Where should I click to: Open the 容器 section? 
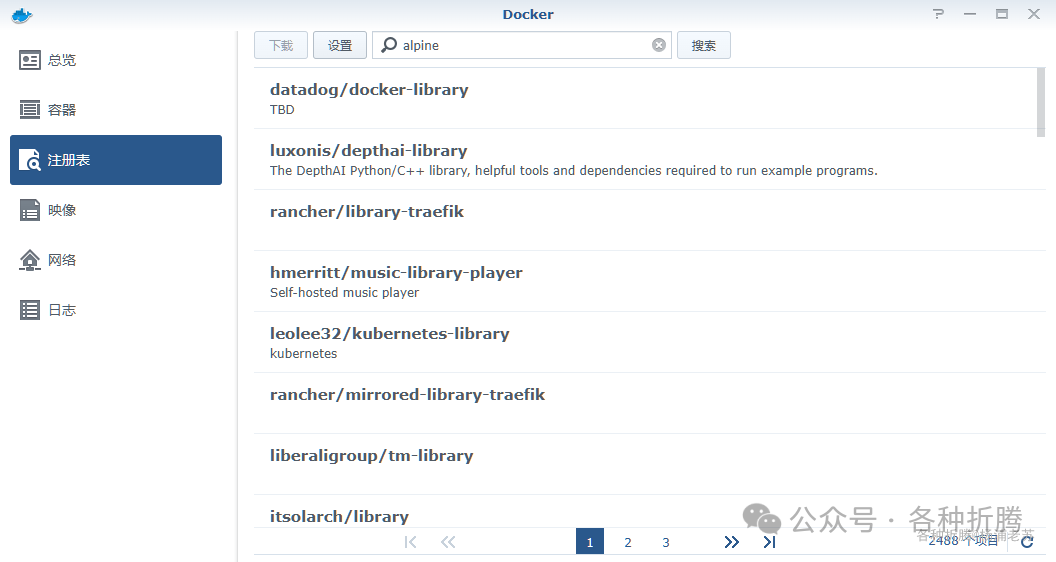(x=116, y=110)
